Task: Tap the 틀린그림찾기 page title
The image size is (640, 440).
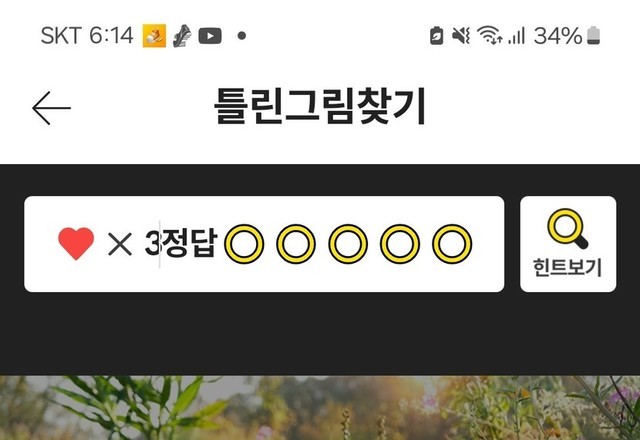Action: coord(320,107)
